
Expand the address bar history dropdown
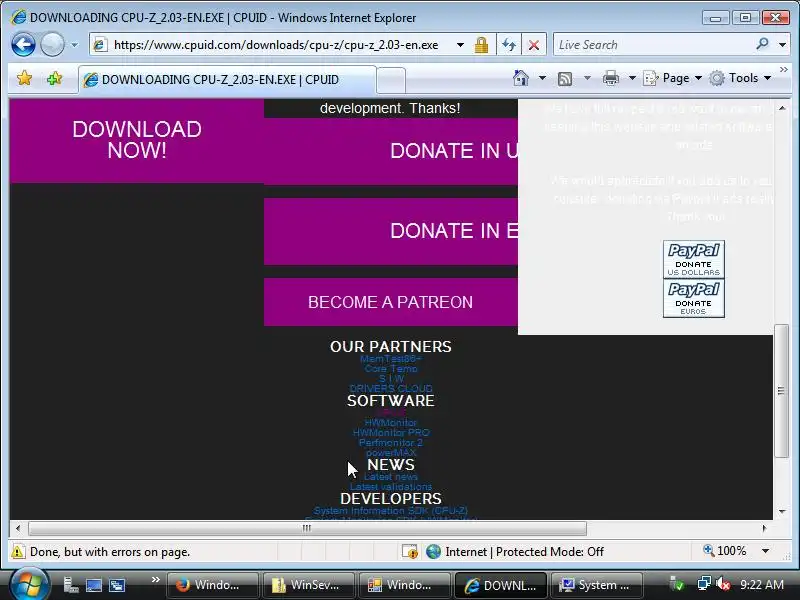pos(460,45)
